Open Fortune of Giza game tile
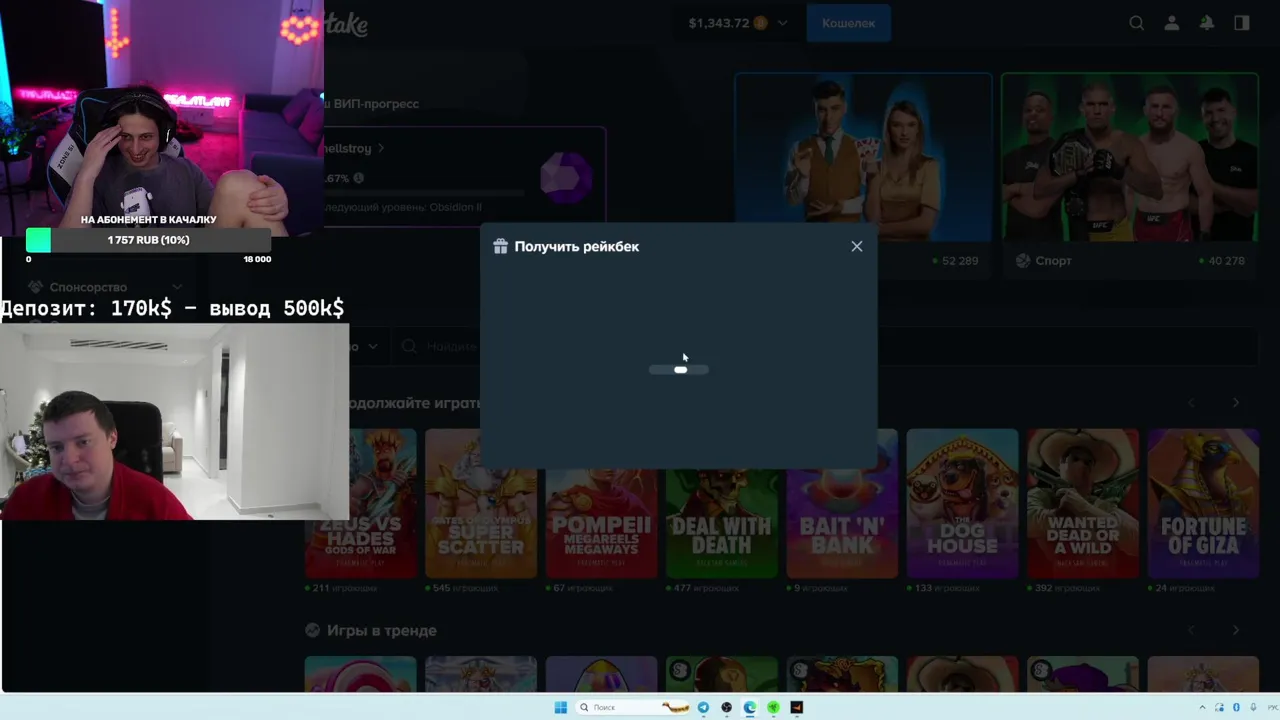 tap(1203, 503)
